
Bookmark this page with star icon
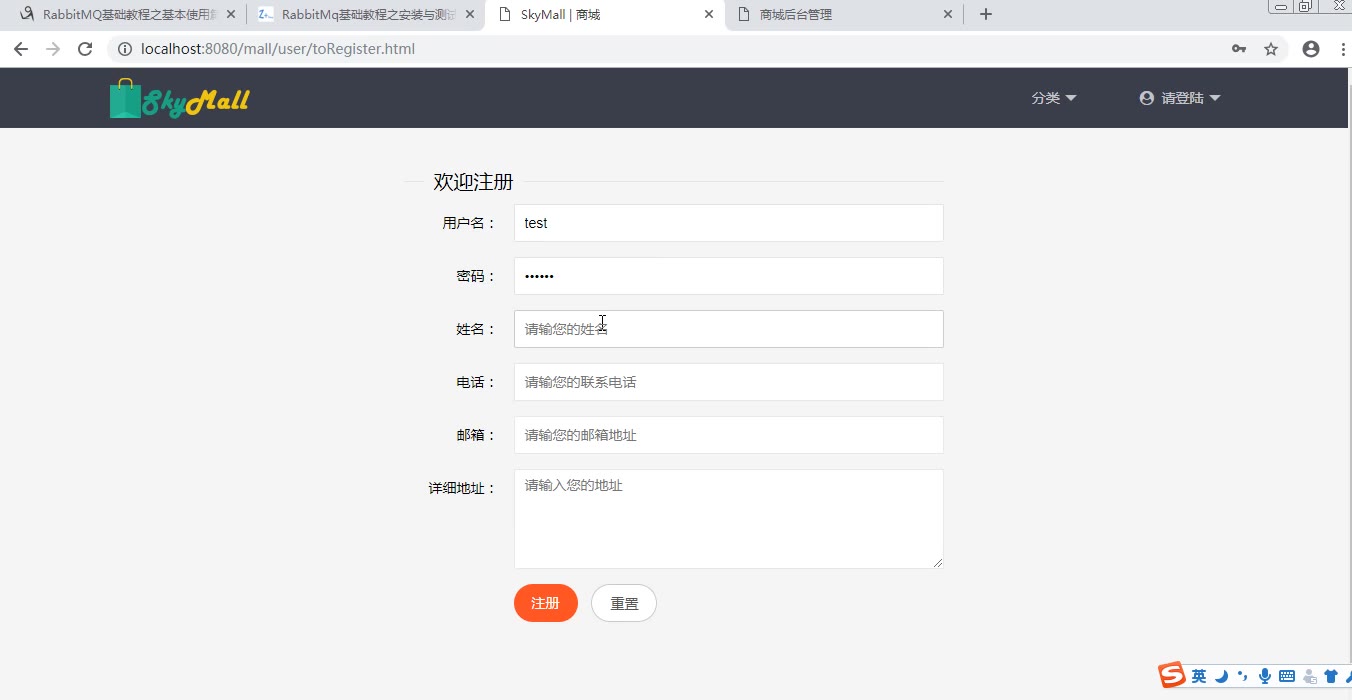1271,49
